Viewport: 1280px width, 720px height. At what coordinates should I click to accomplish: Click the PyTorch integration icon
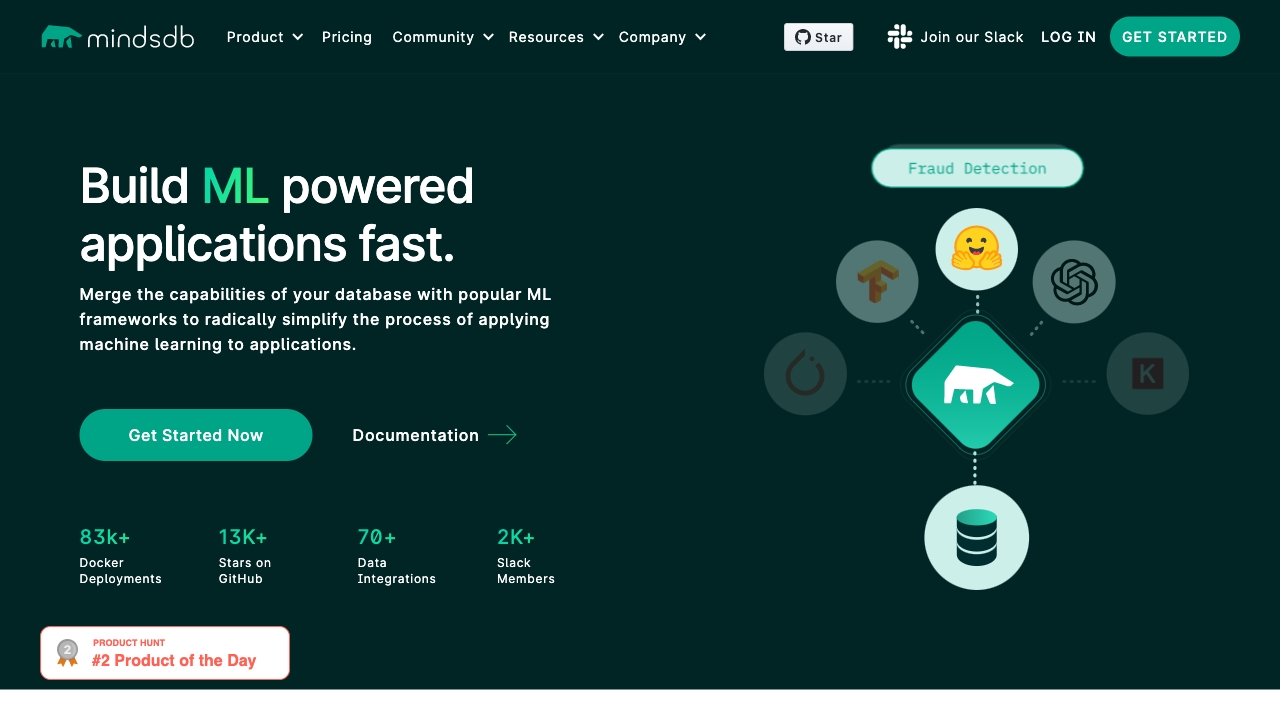coord(805,374)
